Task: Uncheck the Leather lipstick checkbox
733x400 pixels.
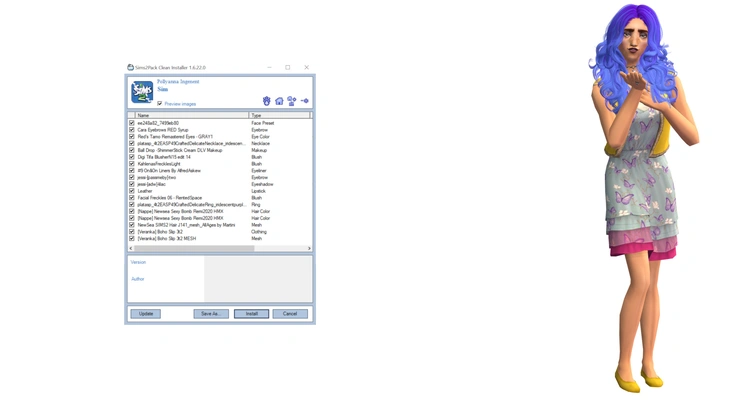Action: [132, 191]
